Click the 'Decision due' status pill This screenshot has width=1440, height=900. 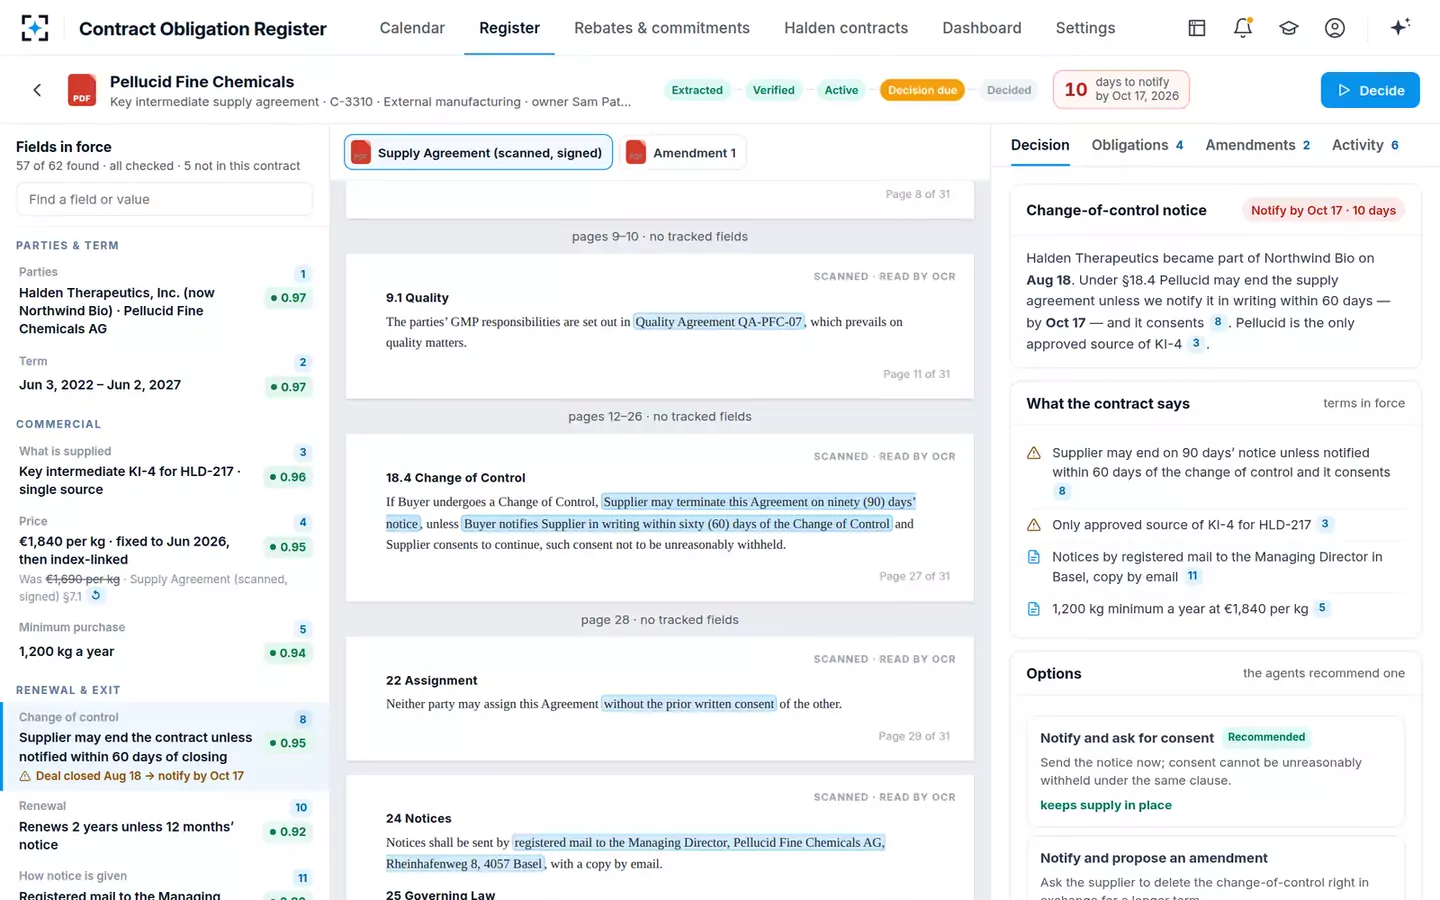pyautogui.click(x=922, y=90)
